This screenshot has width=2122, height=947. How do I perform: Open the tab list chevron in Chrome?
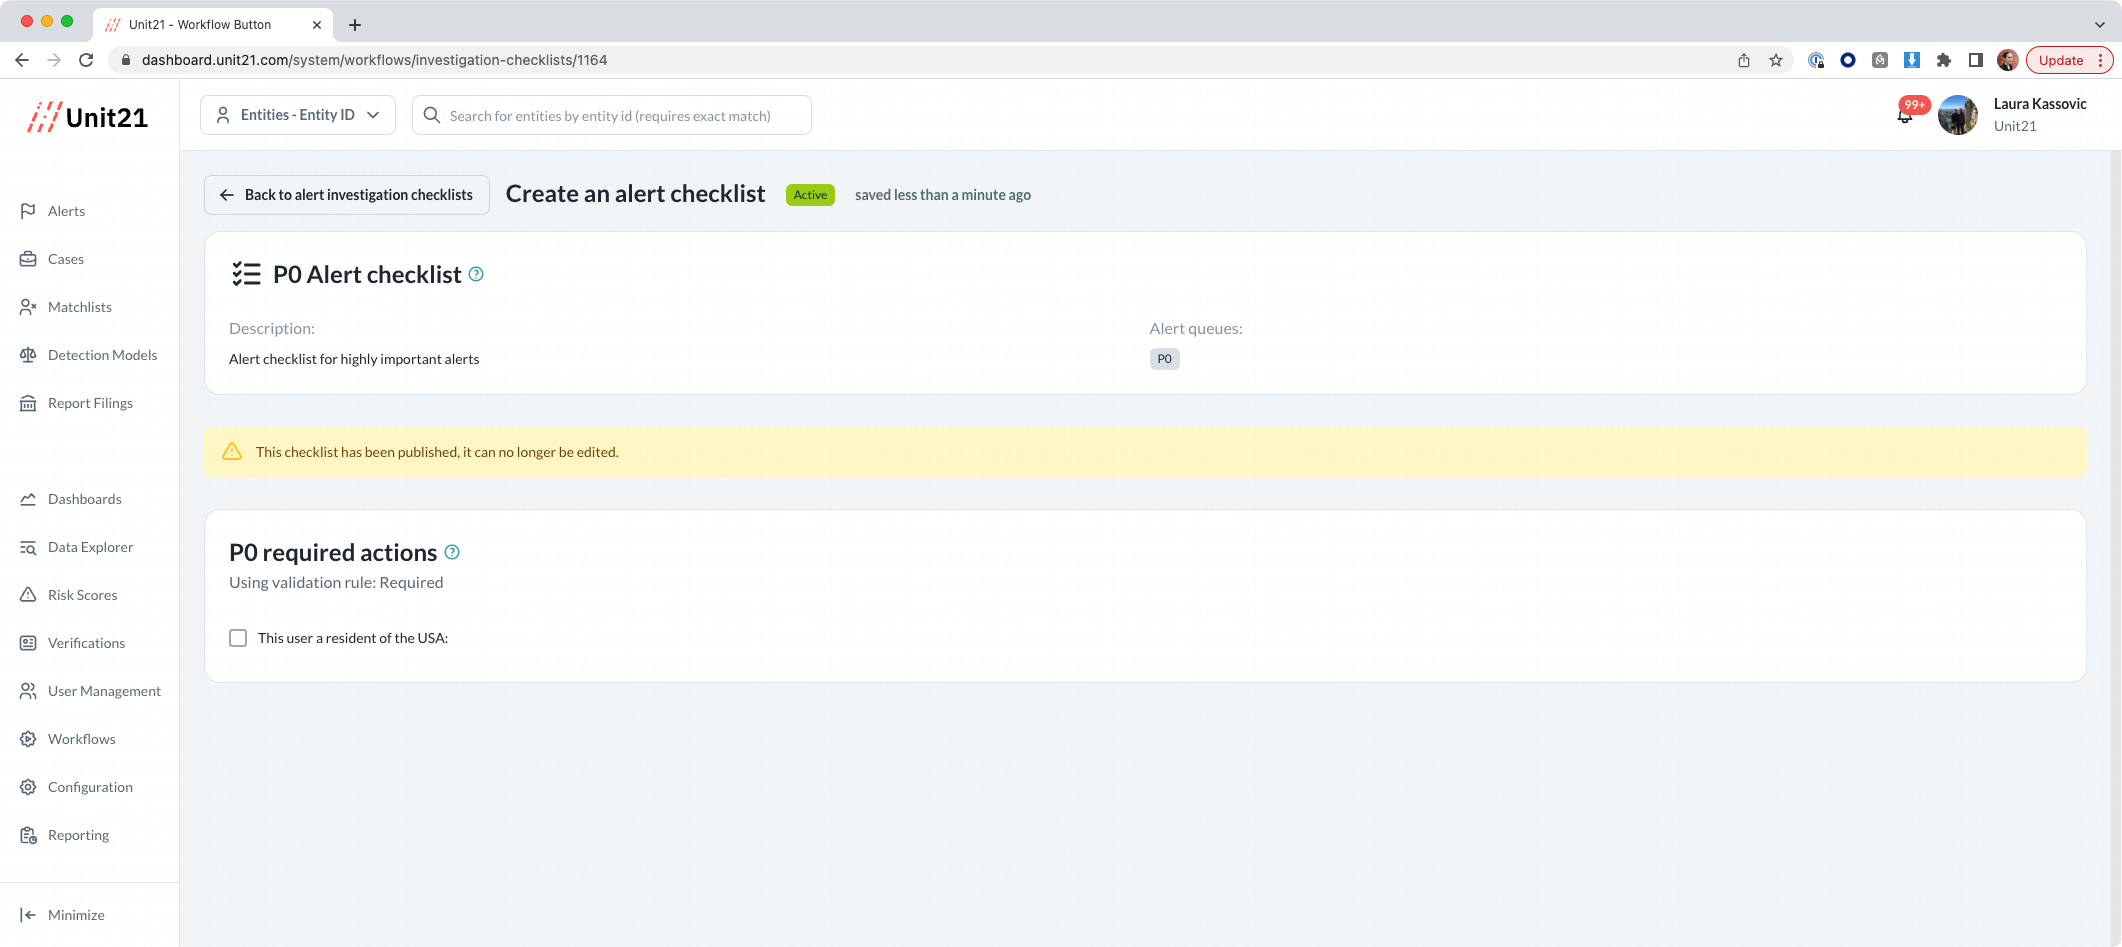pyautogui.click(x=2099, y=24)
